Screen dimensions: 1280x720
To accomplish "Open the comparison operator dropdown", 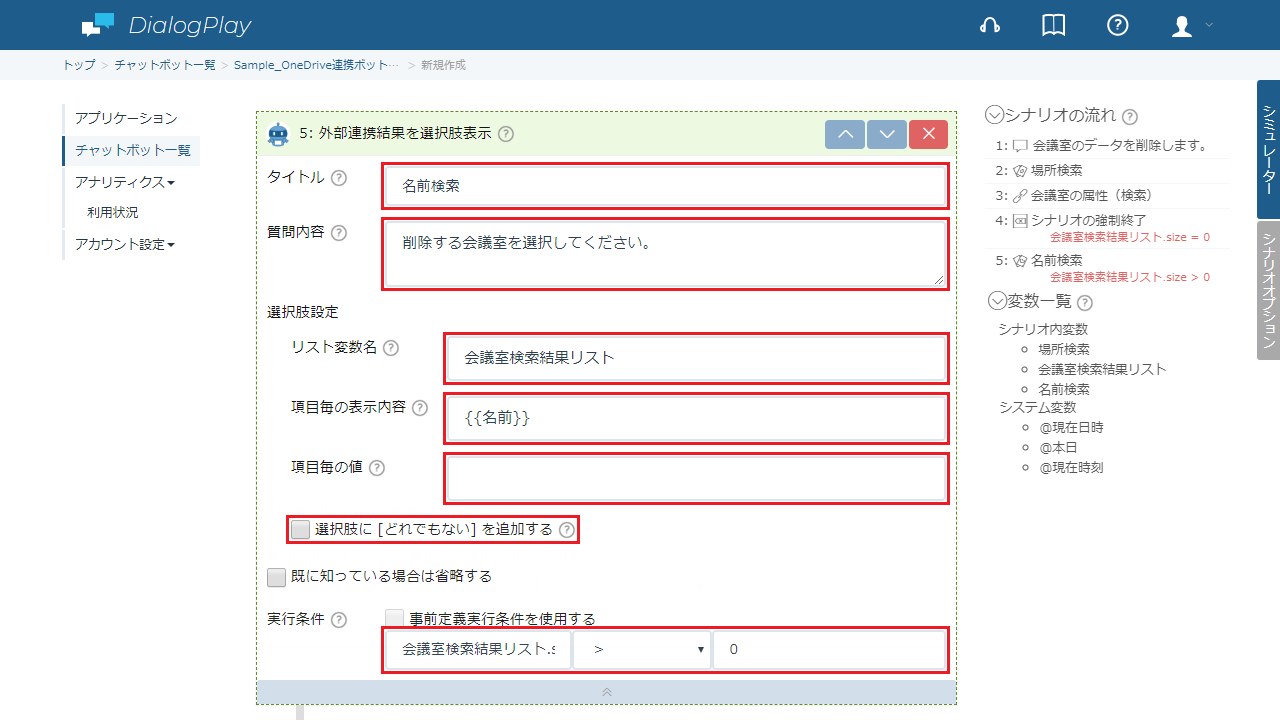I will 642,650.
